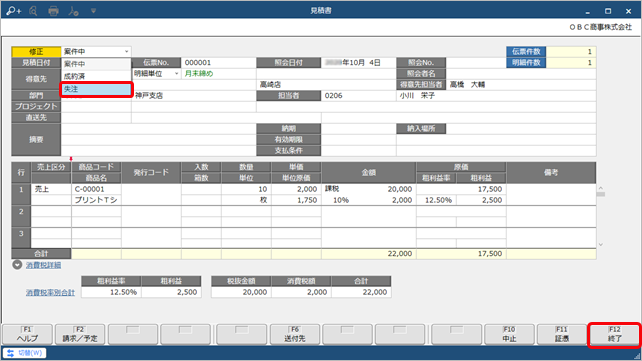Click the 伝票No. field showing 000001

tap(218, 63)
